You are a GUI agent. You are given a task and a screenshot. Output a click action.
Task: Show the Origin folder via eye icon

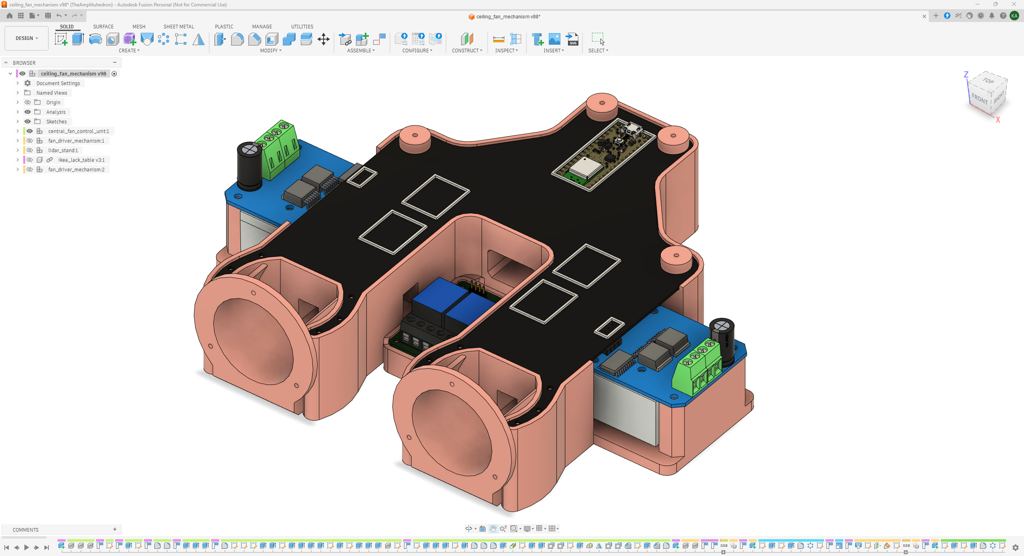click(27, 103)
